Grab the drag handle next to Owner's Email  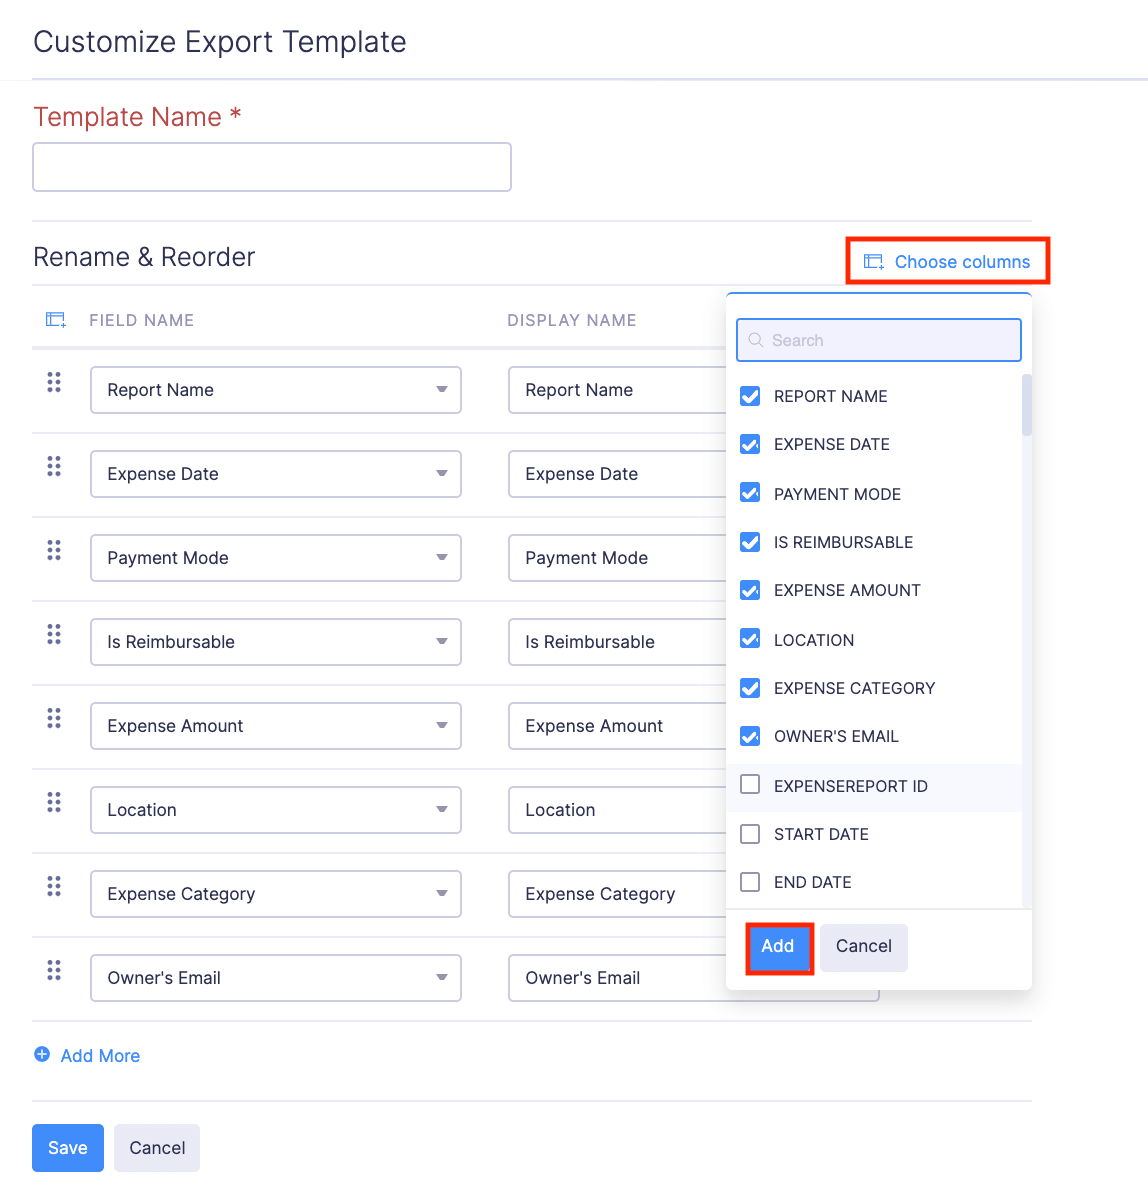[x=54, y=970]
